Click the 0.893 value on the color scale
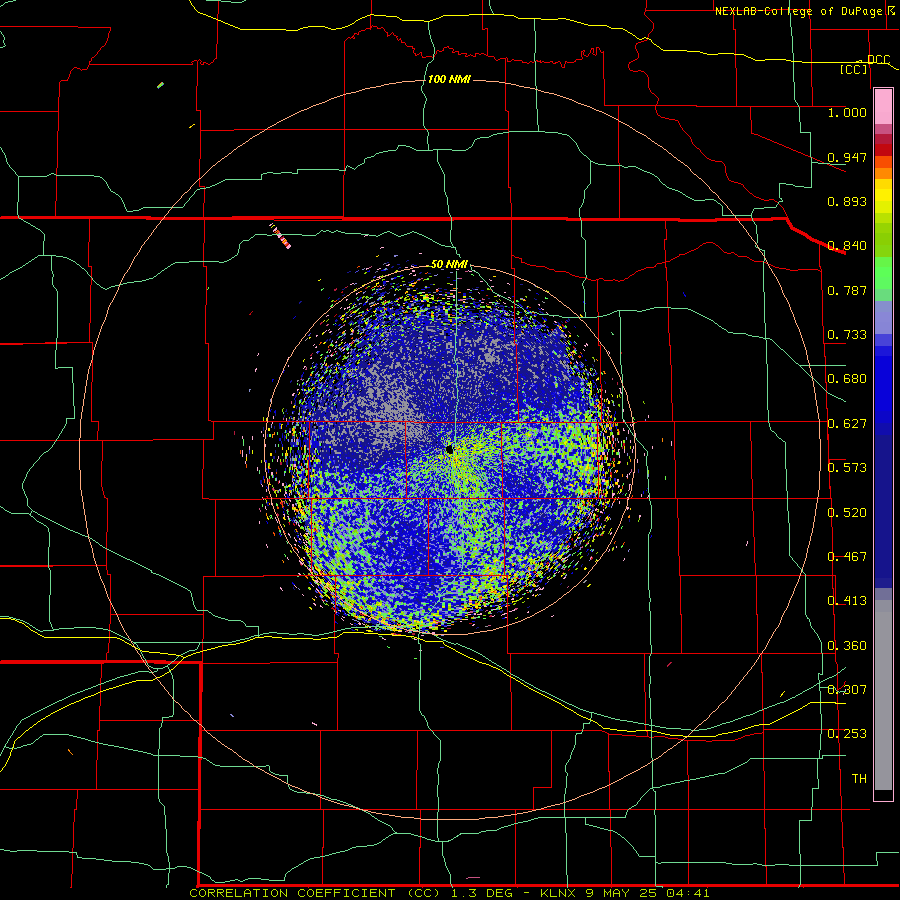 [847, 201]
